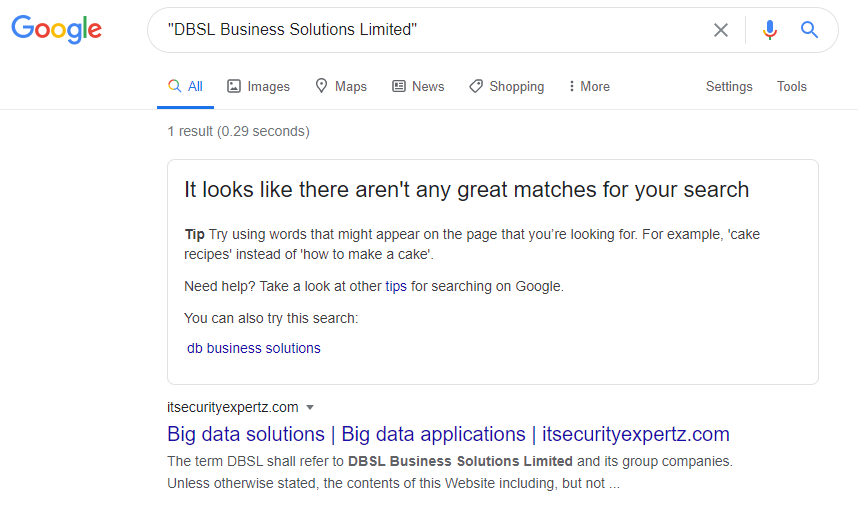Open the Settings menu
The height and width of the screenshot is (522, 858).
(x=729, y=86)
